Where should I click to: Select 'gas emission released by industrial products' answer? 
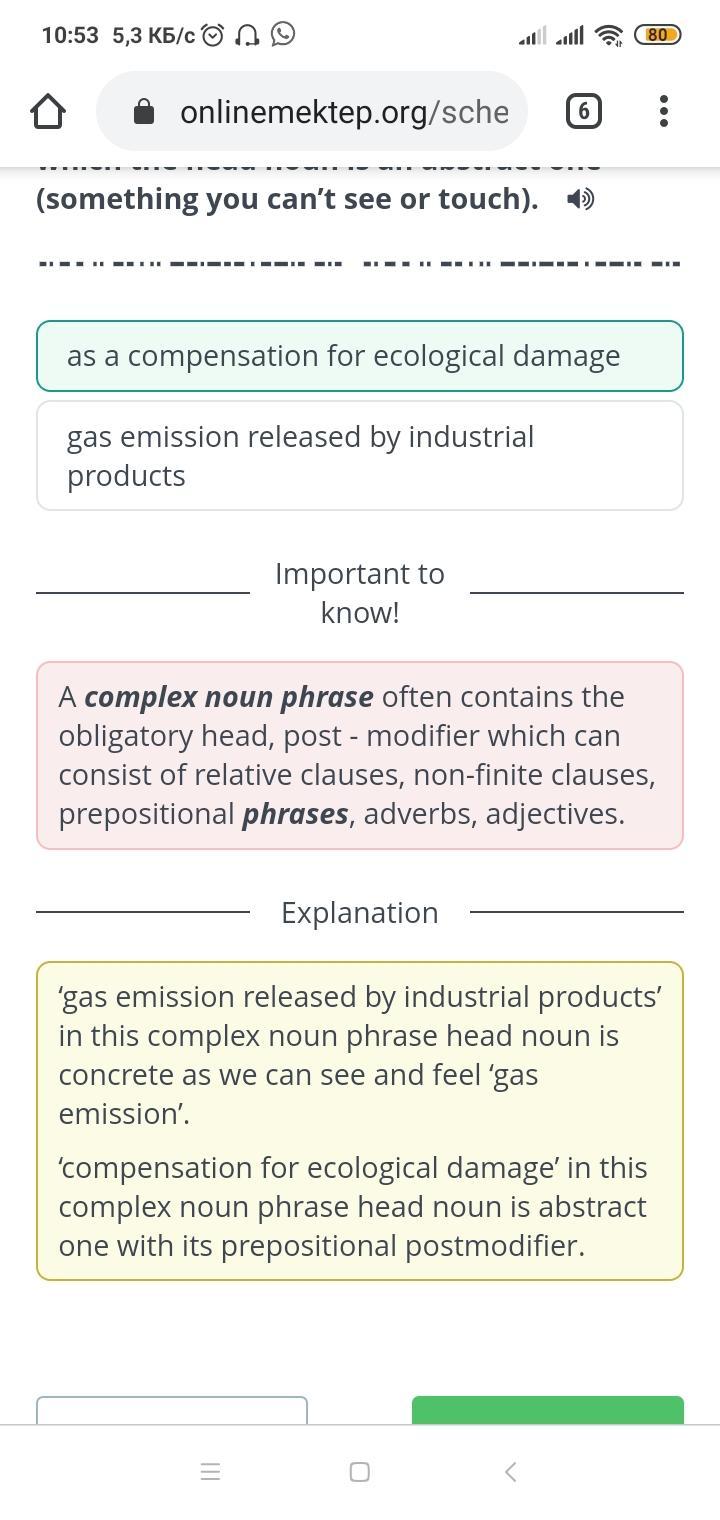[x=360, y=456]
